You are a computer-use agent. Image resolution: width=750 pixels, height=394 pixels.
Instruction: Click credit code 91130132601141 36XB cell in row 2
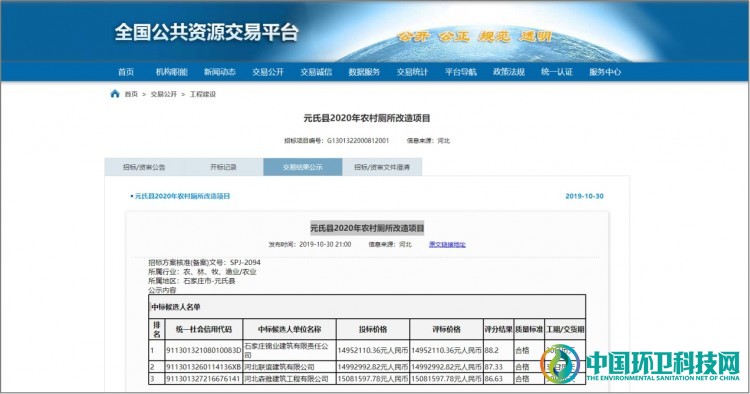coord(204,367)
